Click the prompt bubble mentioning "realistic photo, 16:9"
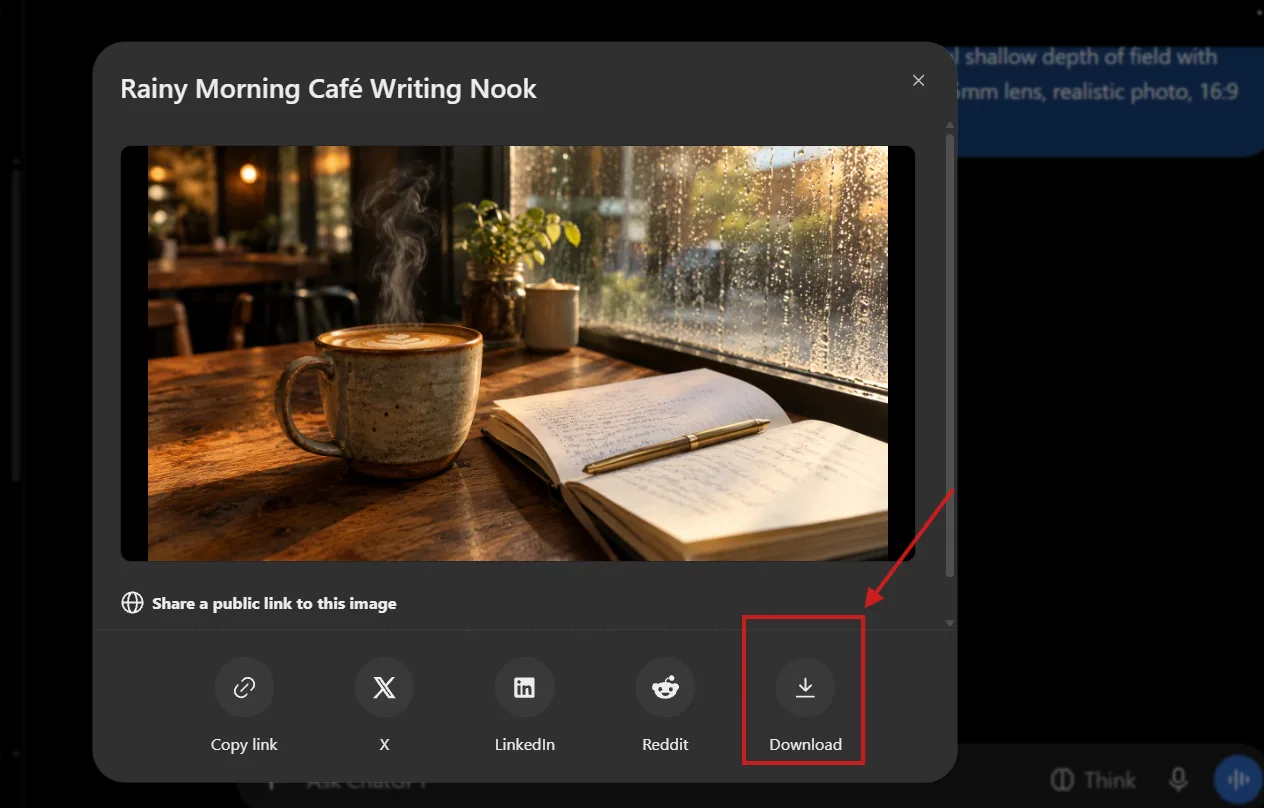The width and height of the screenshot is (1264, 808). coord(1110,100)
